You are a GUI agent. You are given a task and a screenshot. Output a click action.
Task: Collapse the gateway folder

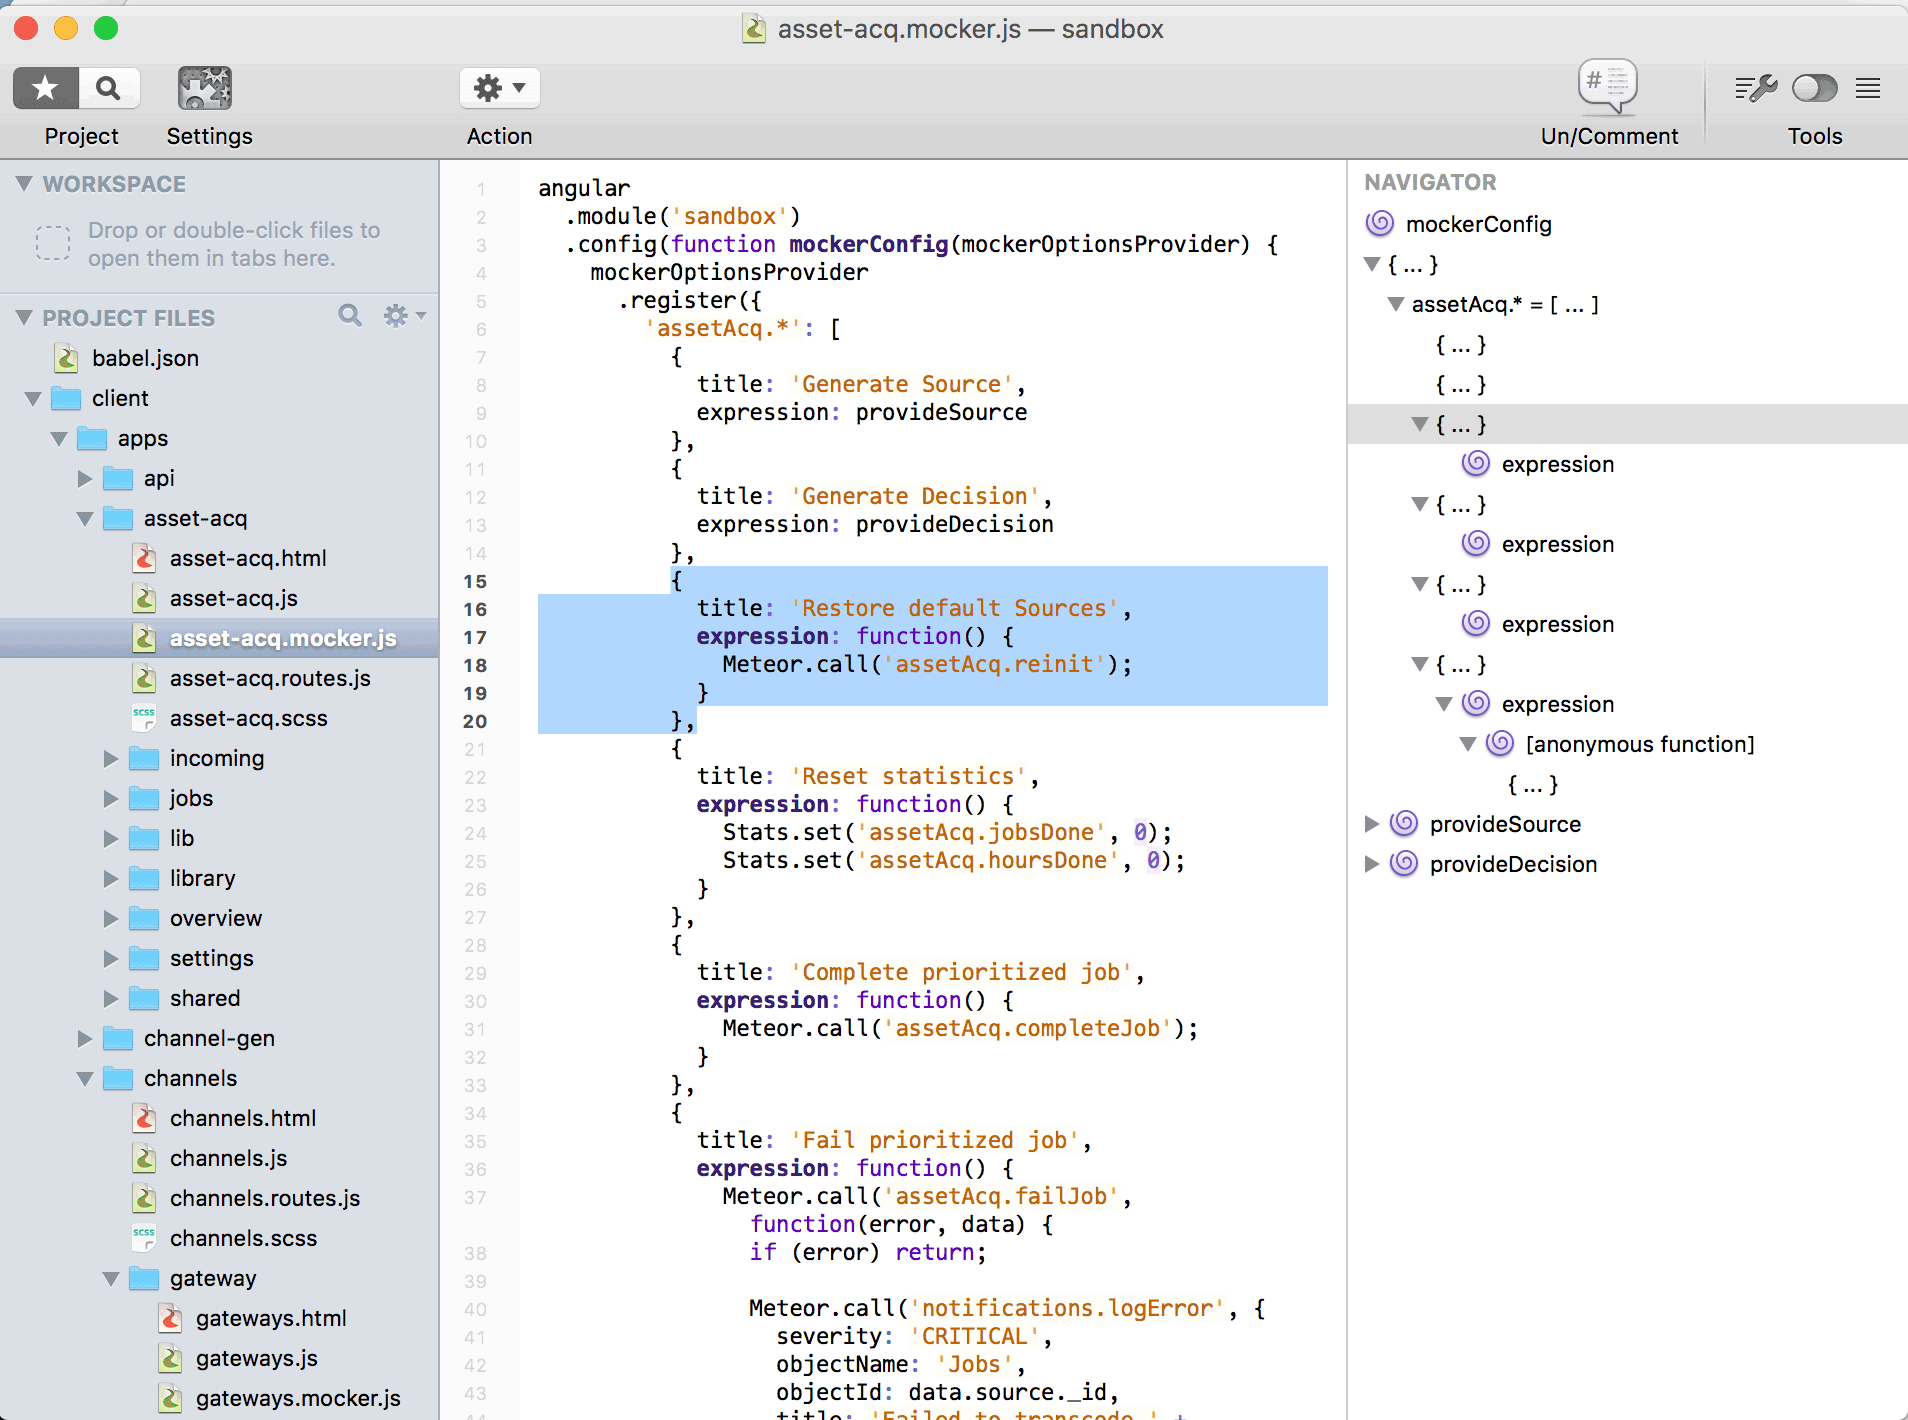(x=111, y=1279)
